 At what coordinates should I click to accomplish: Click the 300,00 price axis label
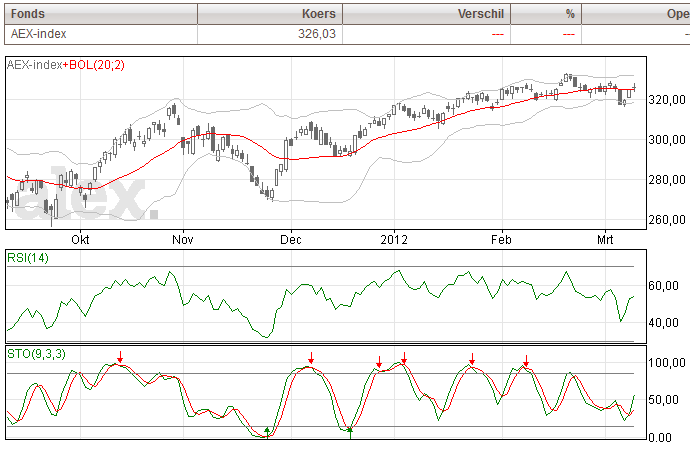click(x=667, y=140)
